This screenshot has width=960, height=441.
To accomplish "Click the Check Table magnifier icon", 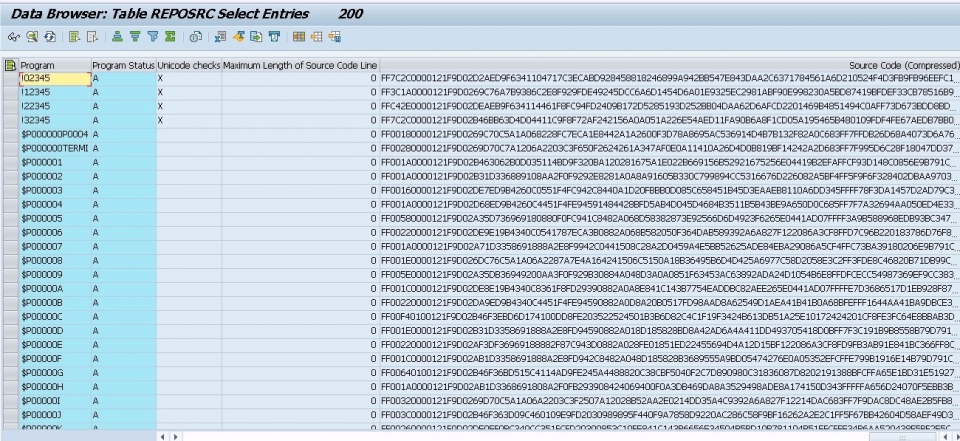I will 30,37.
